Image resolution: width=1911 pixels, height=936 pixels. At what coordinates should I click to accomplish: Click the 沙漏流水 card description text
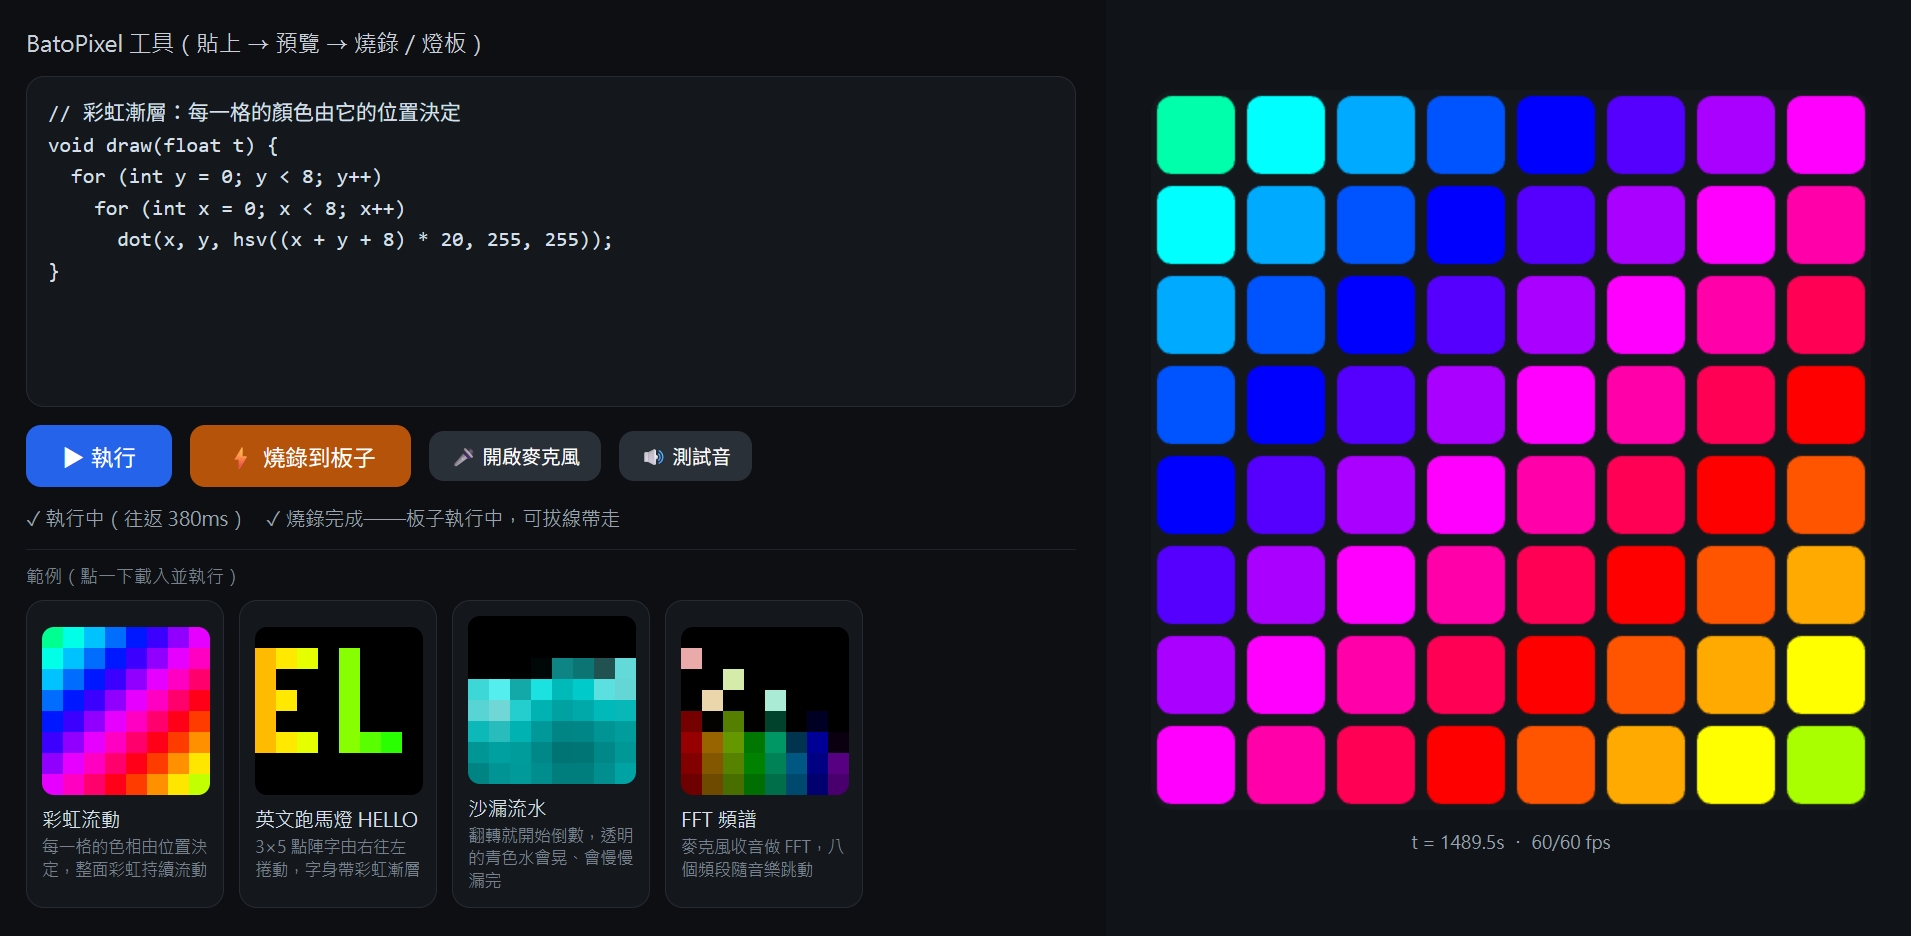click(x=551, y=857)
